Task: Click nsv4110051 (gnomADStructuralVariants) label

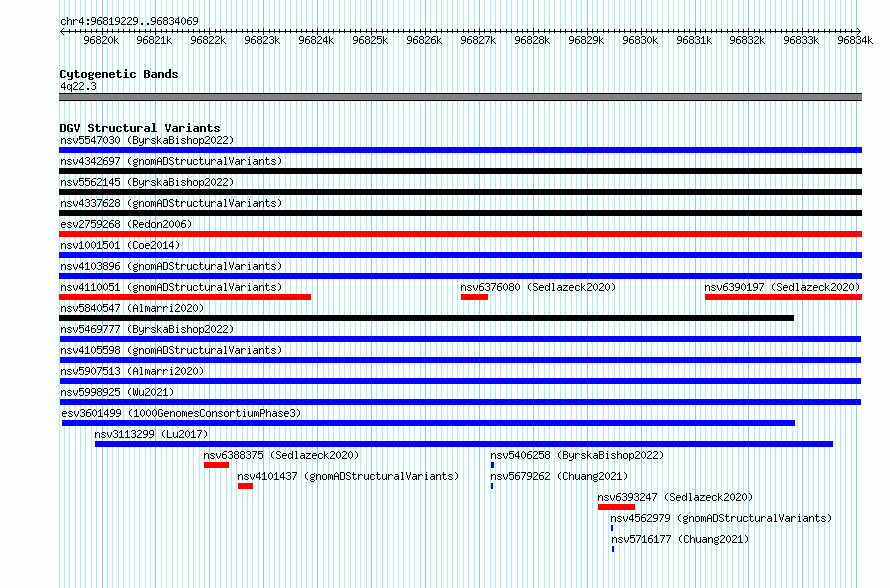Action: 171,287
